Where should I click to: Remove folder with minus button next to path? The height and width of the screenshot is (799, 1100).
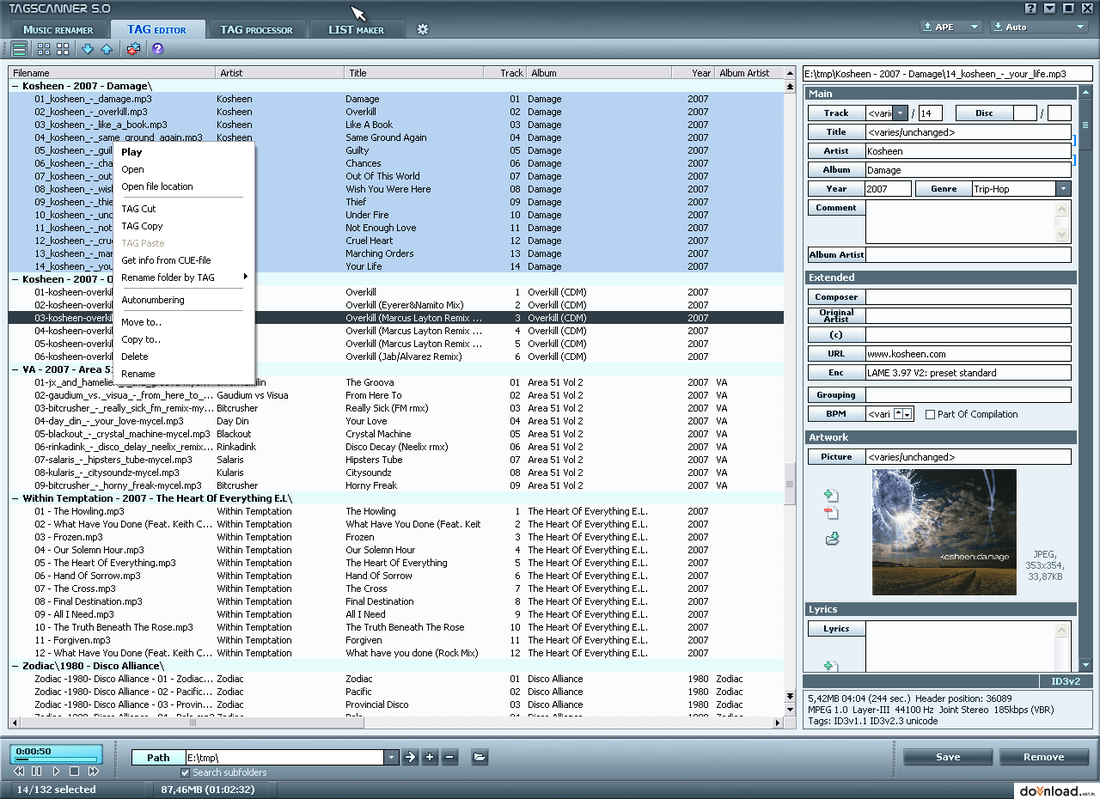[x=450, y=757]
